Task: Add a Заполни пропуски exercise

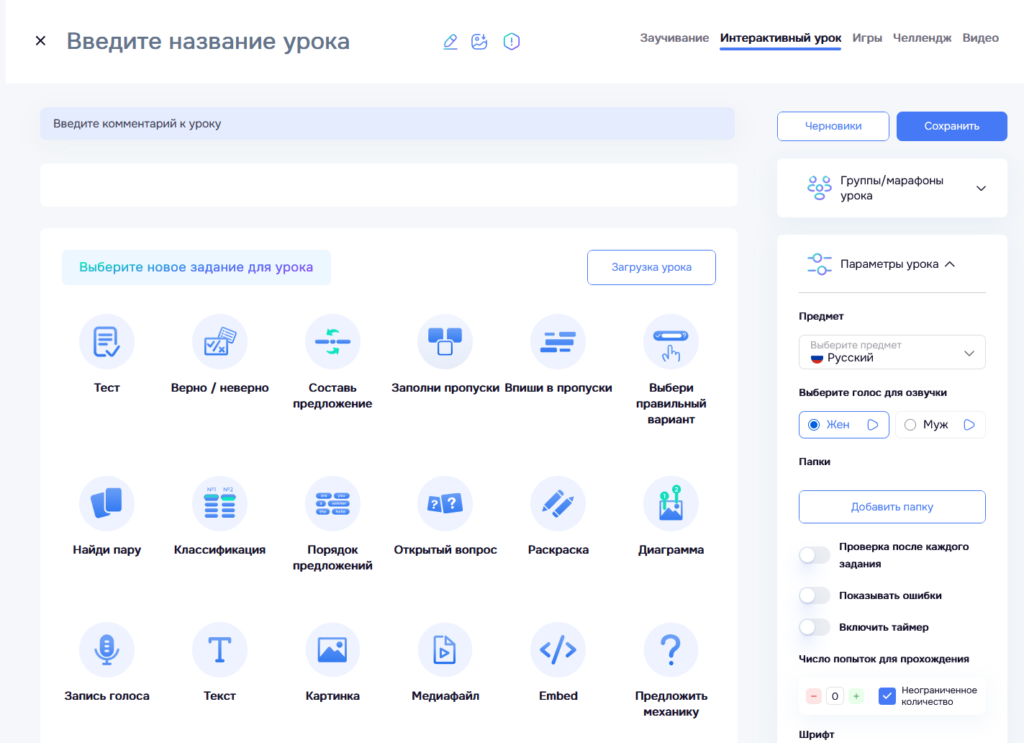Action: pyautogui.click(x=445, y=340)
